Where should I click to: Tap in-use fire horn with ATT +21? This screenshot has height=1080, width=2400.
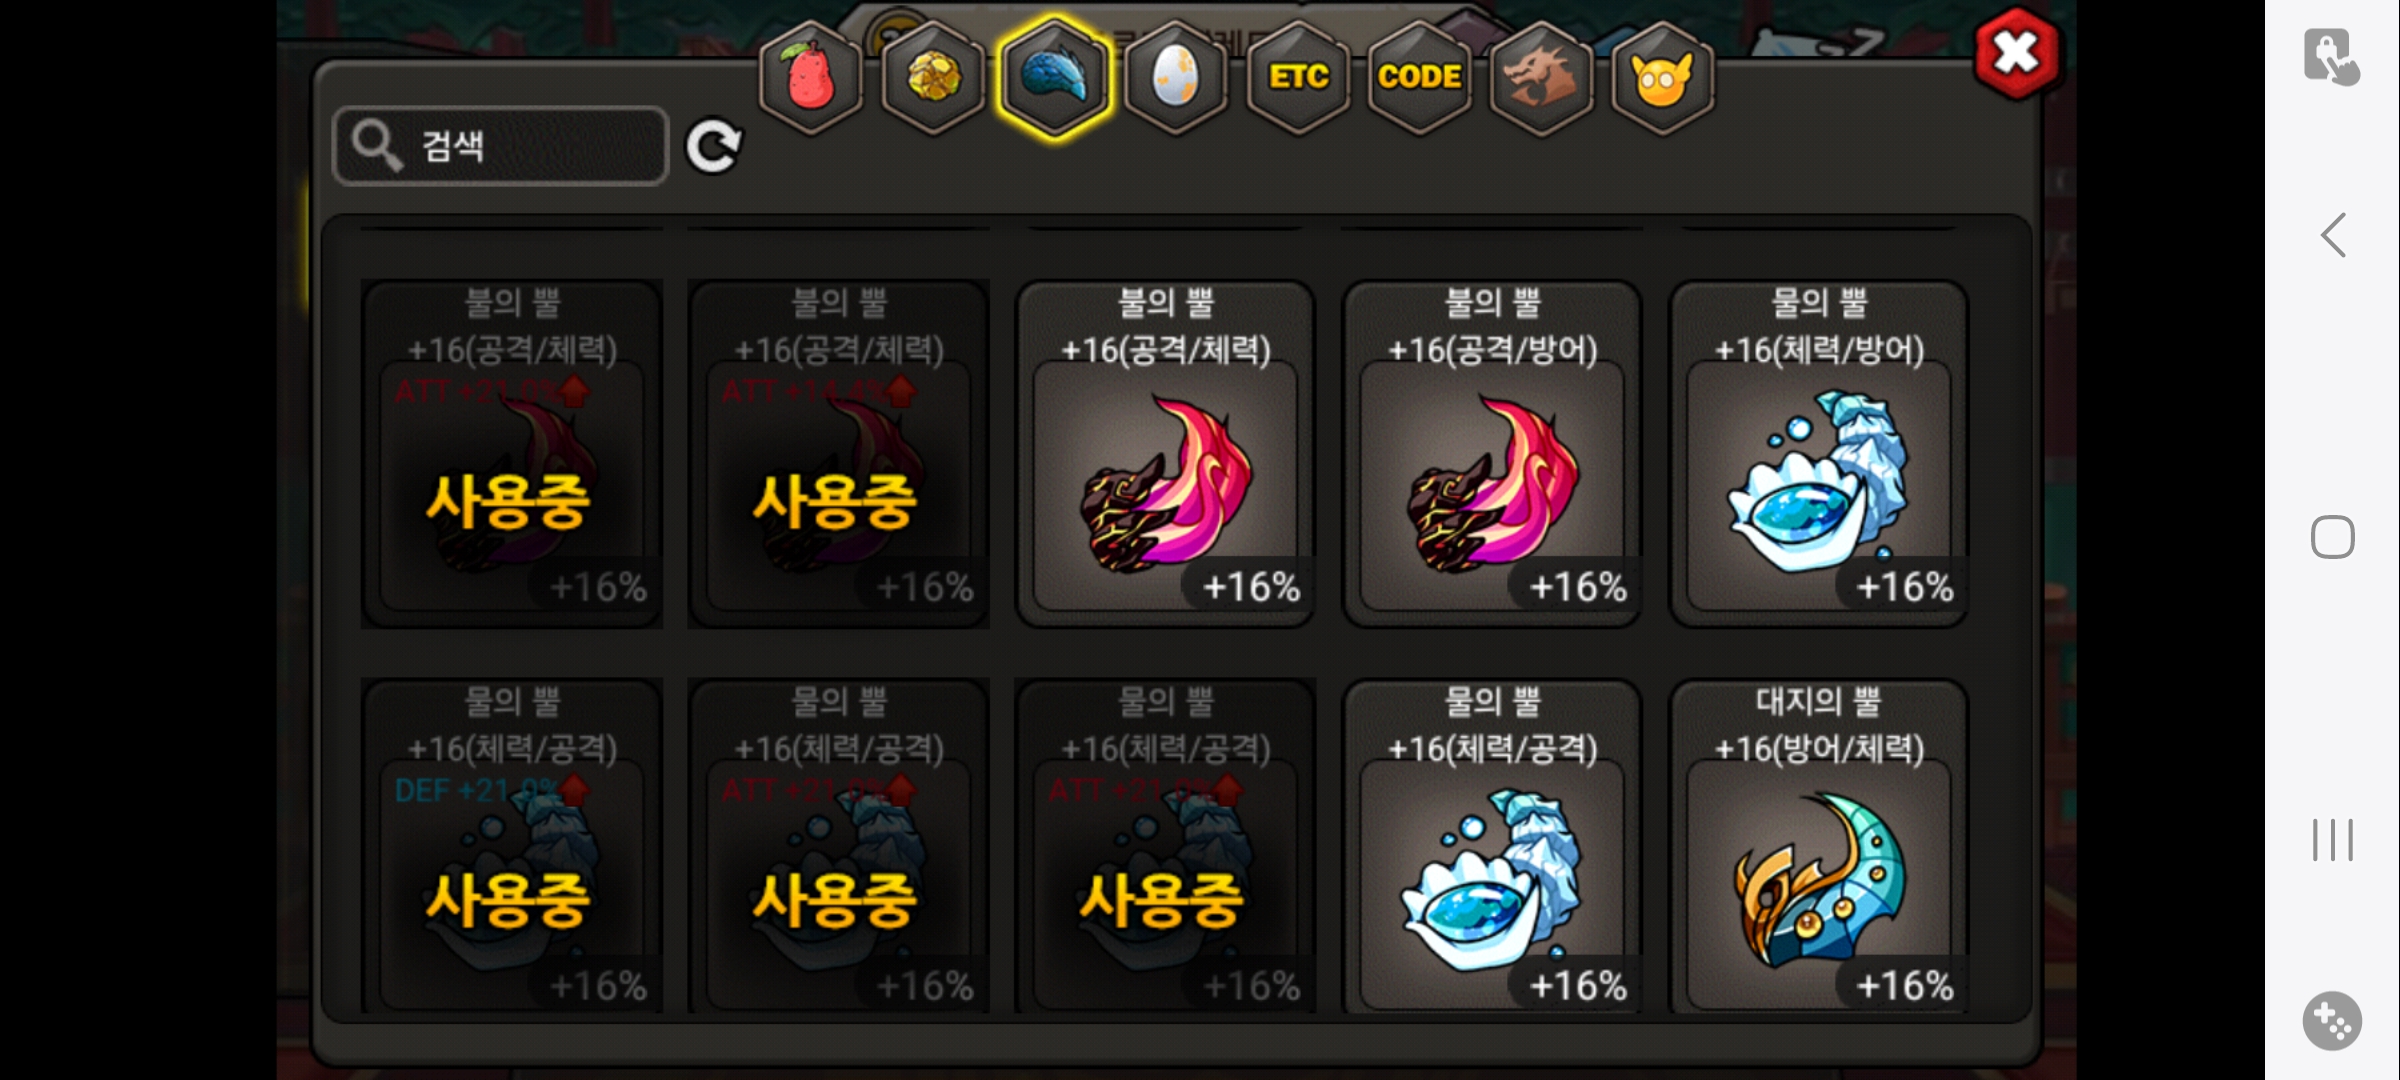512,454
